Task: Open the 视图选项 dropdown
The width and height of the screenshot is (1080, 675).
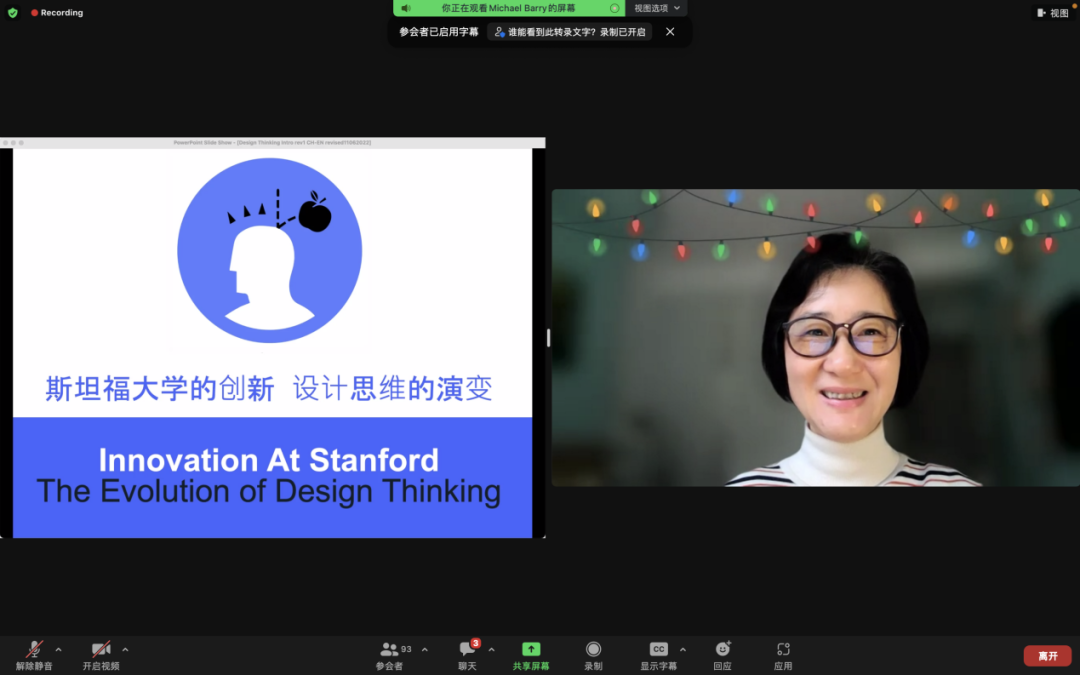Action: point(657,8)
